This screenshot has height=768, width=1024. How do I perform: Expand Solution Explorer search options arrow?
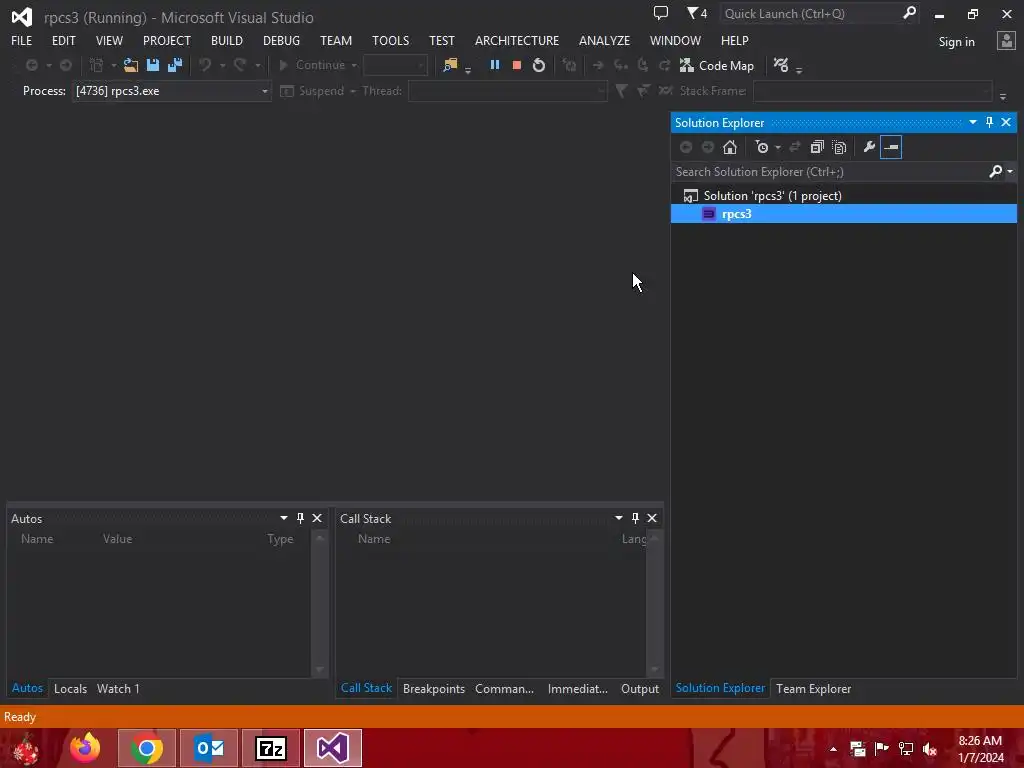click(1010, 172)
